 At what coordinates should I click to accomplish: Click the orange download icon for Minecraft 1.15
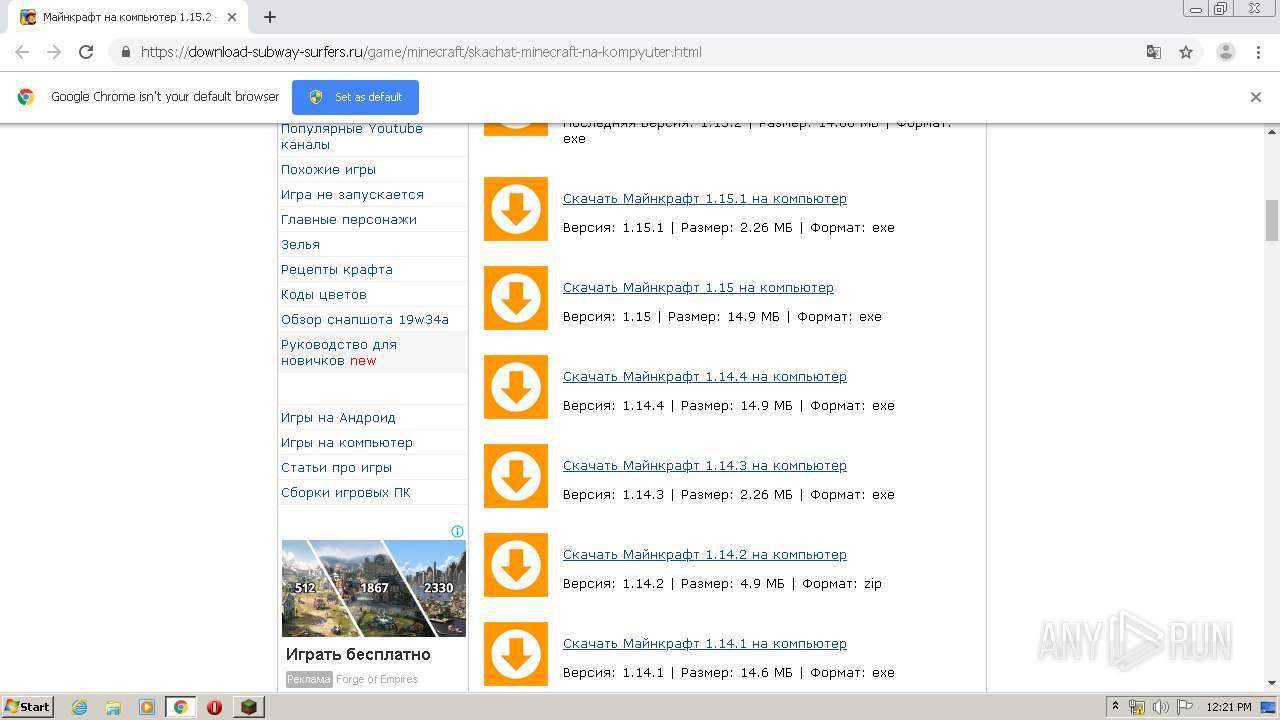[516, 298]
